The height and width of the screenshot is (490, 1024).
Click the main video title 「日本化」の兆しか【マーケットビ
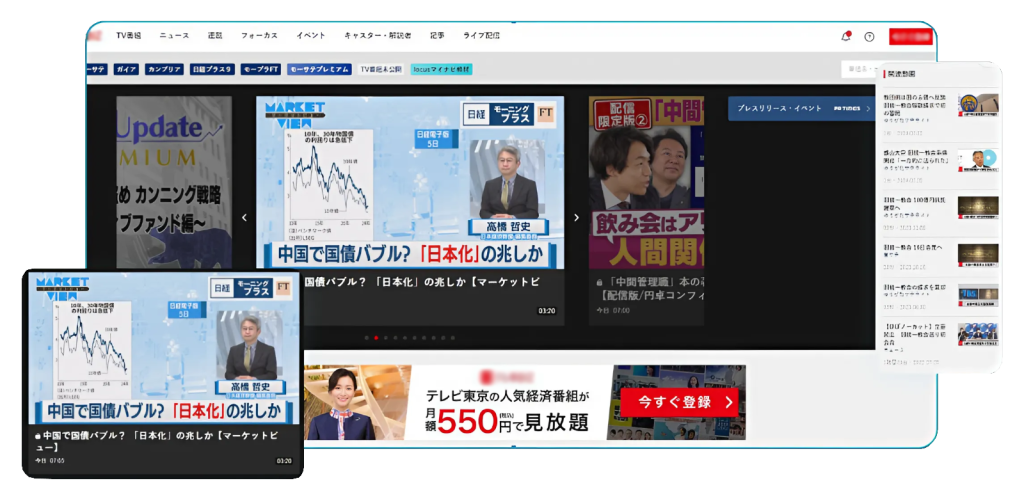(x=423, y=282)
